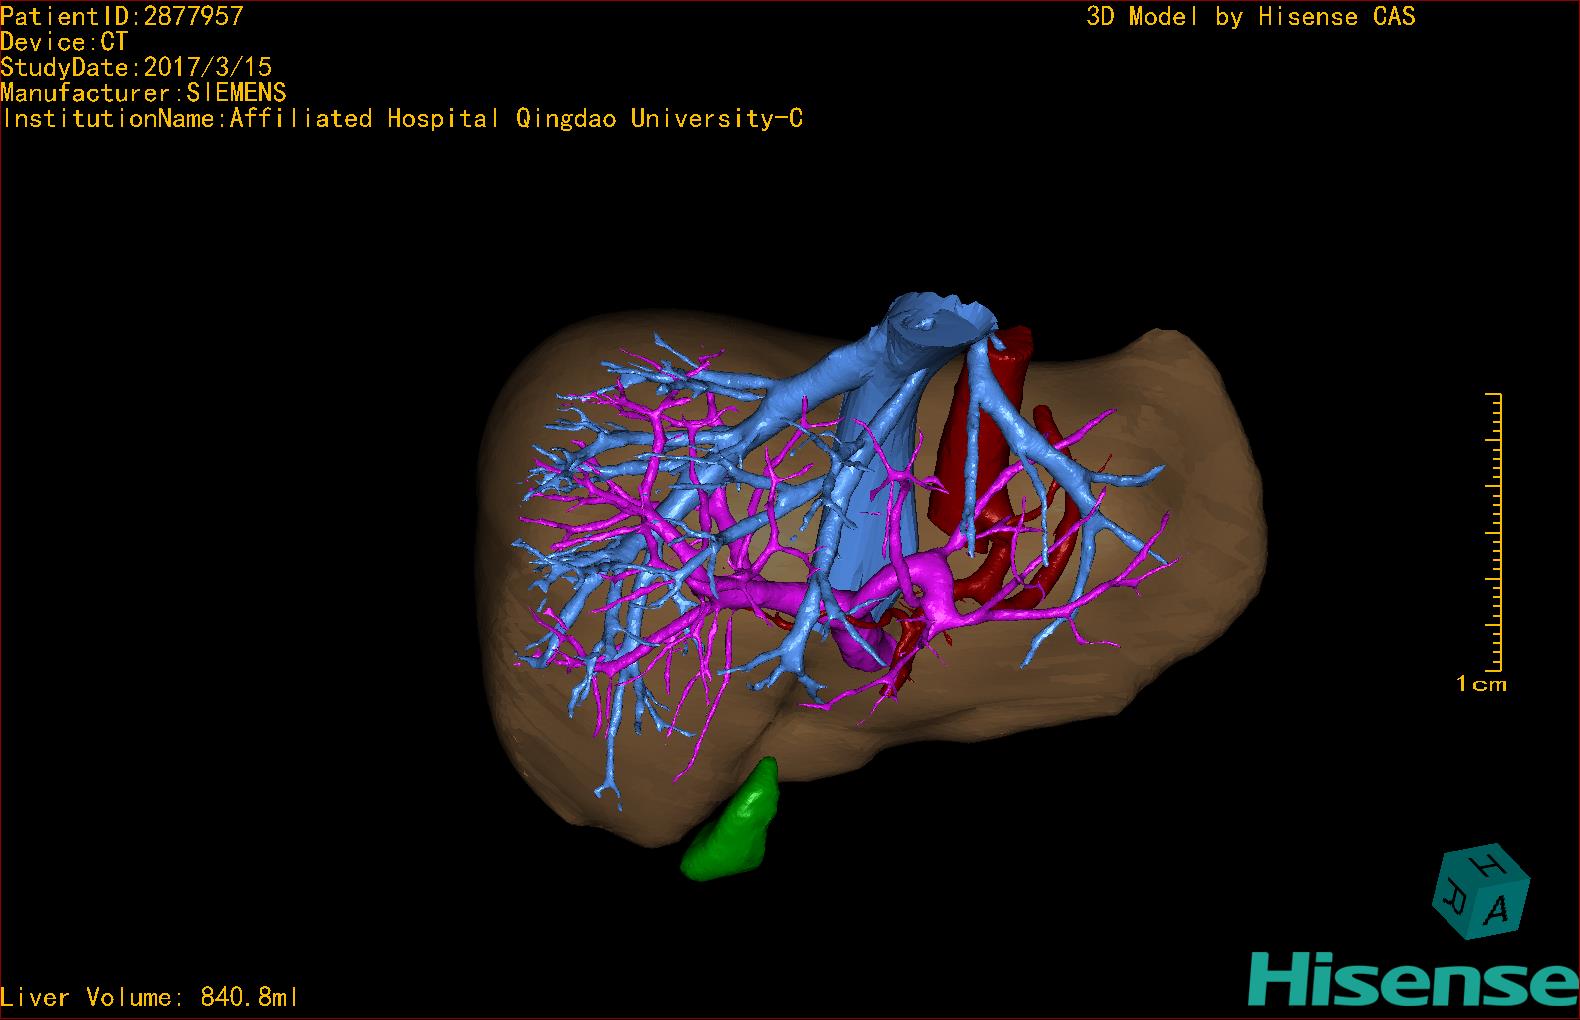Click the InstitutionName Affiliated Hospital text

[402, 119]
